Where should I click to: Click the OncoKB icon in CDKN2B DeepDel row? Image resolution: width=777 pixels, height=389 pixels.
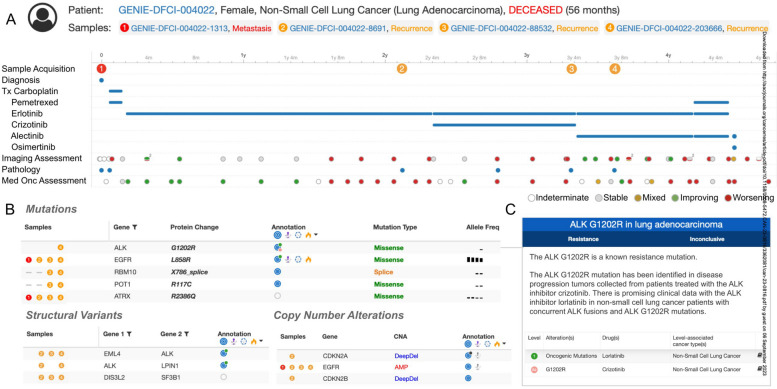(468, 379)
